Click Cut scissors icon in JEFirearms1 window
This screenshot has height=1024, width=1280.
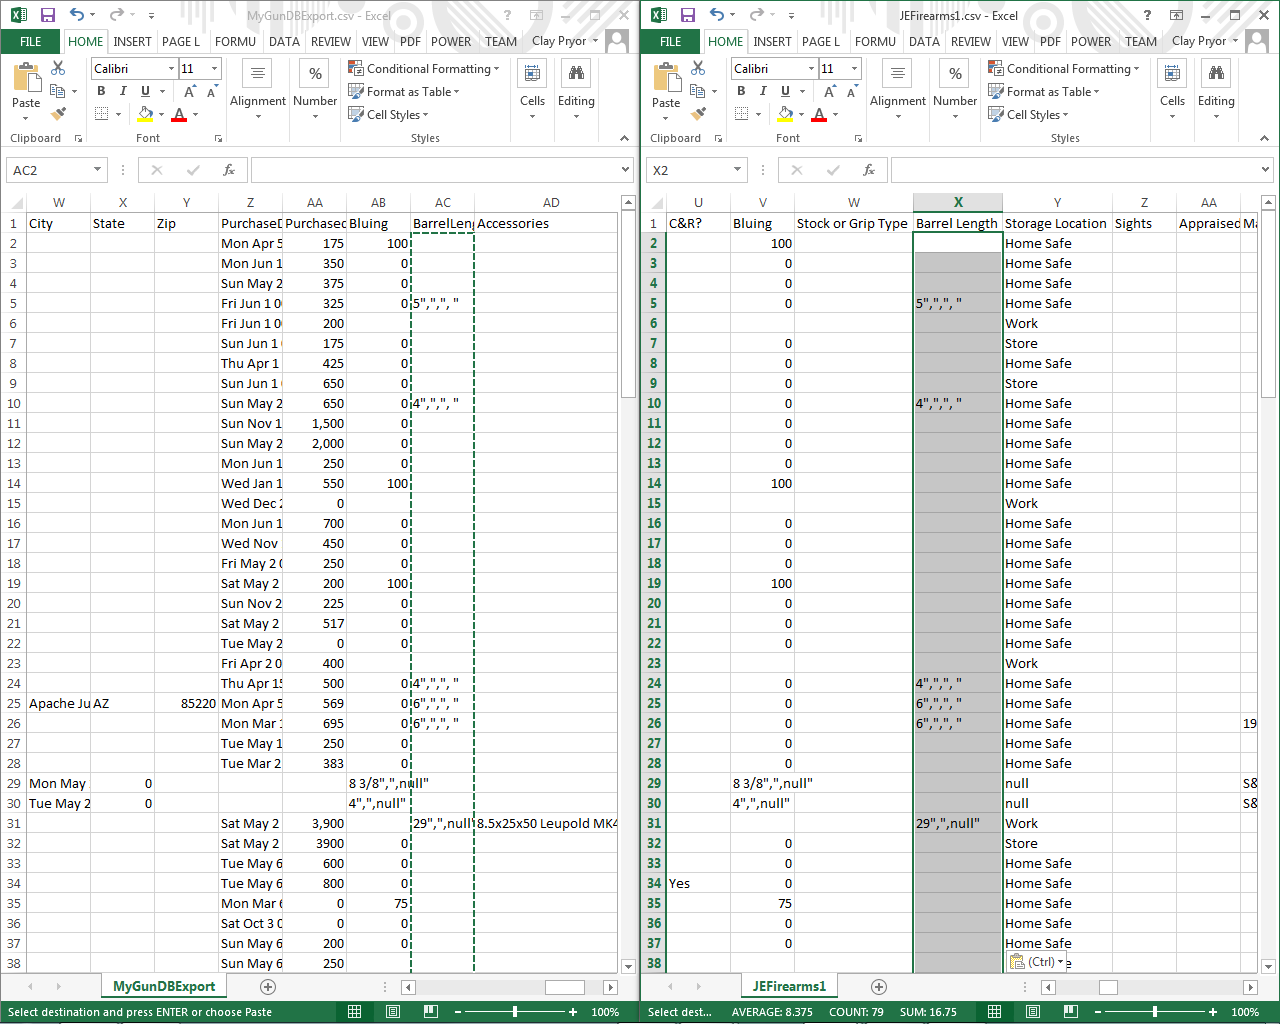(x=698, y=68)
